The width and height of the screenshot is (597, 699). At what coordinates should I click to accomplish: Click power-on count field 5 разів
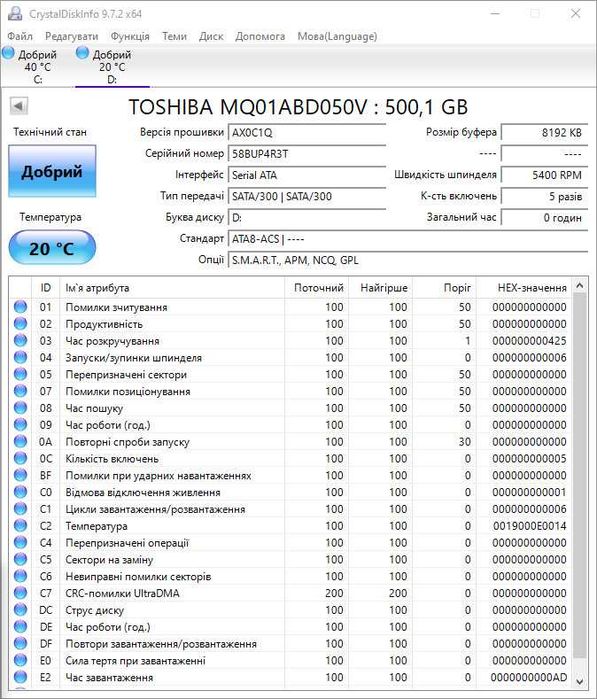pos(544,196)
